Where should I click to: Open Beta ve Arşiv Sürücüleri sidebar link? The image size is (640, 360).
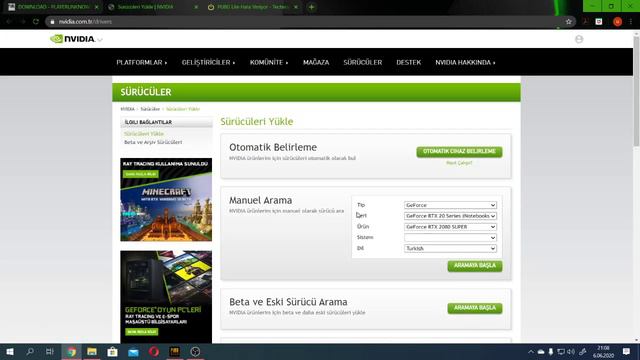tap(153, 142)
